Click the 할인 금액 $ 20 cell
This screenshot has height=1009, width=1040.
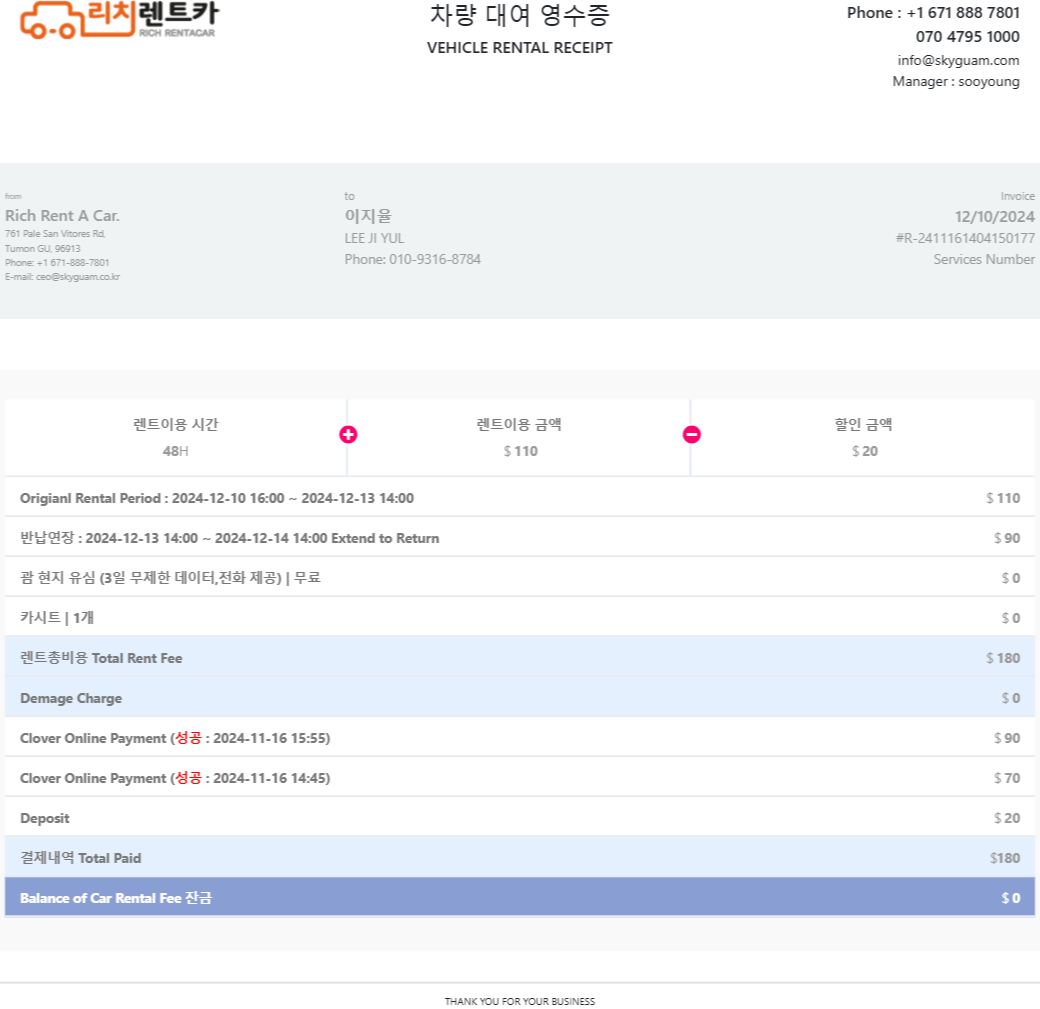coord(864,437)
